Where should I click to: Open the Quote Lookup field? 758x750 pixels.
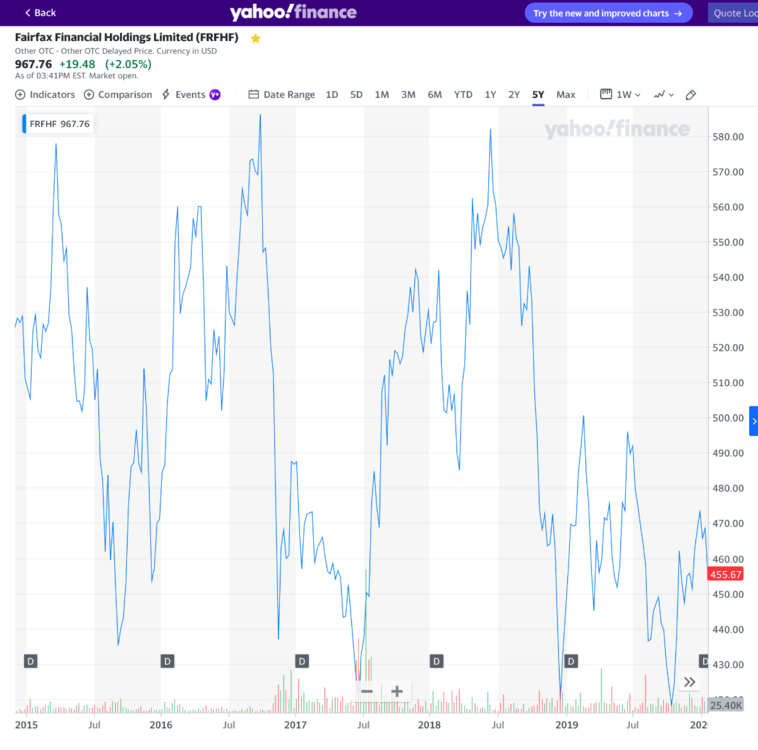click(x=734, y=13)
